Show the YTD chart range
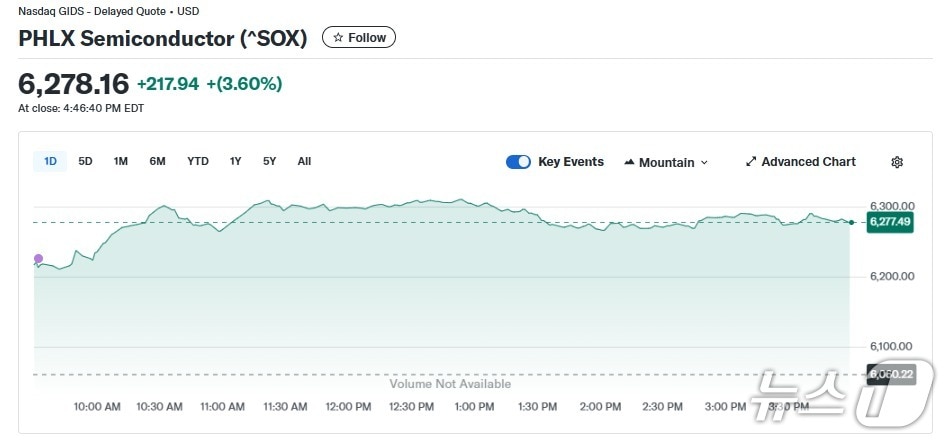This screenshot has height=441, width=948. 198,161
